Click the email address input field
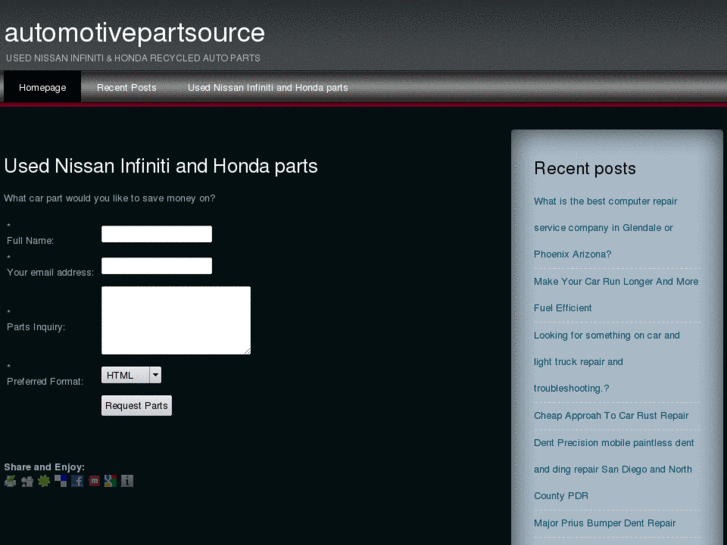 (x=157, y=266)
